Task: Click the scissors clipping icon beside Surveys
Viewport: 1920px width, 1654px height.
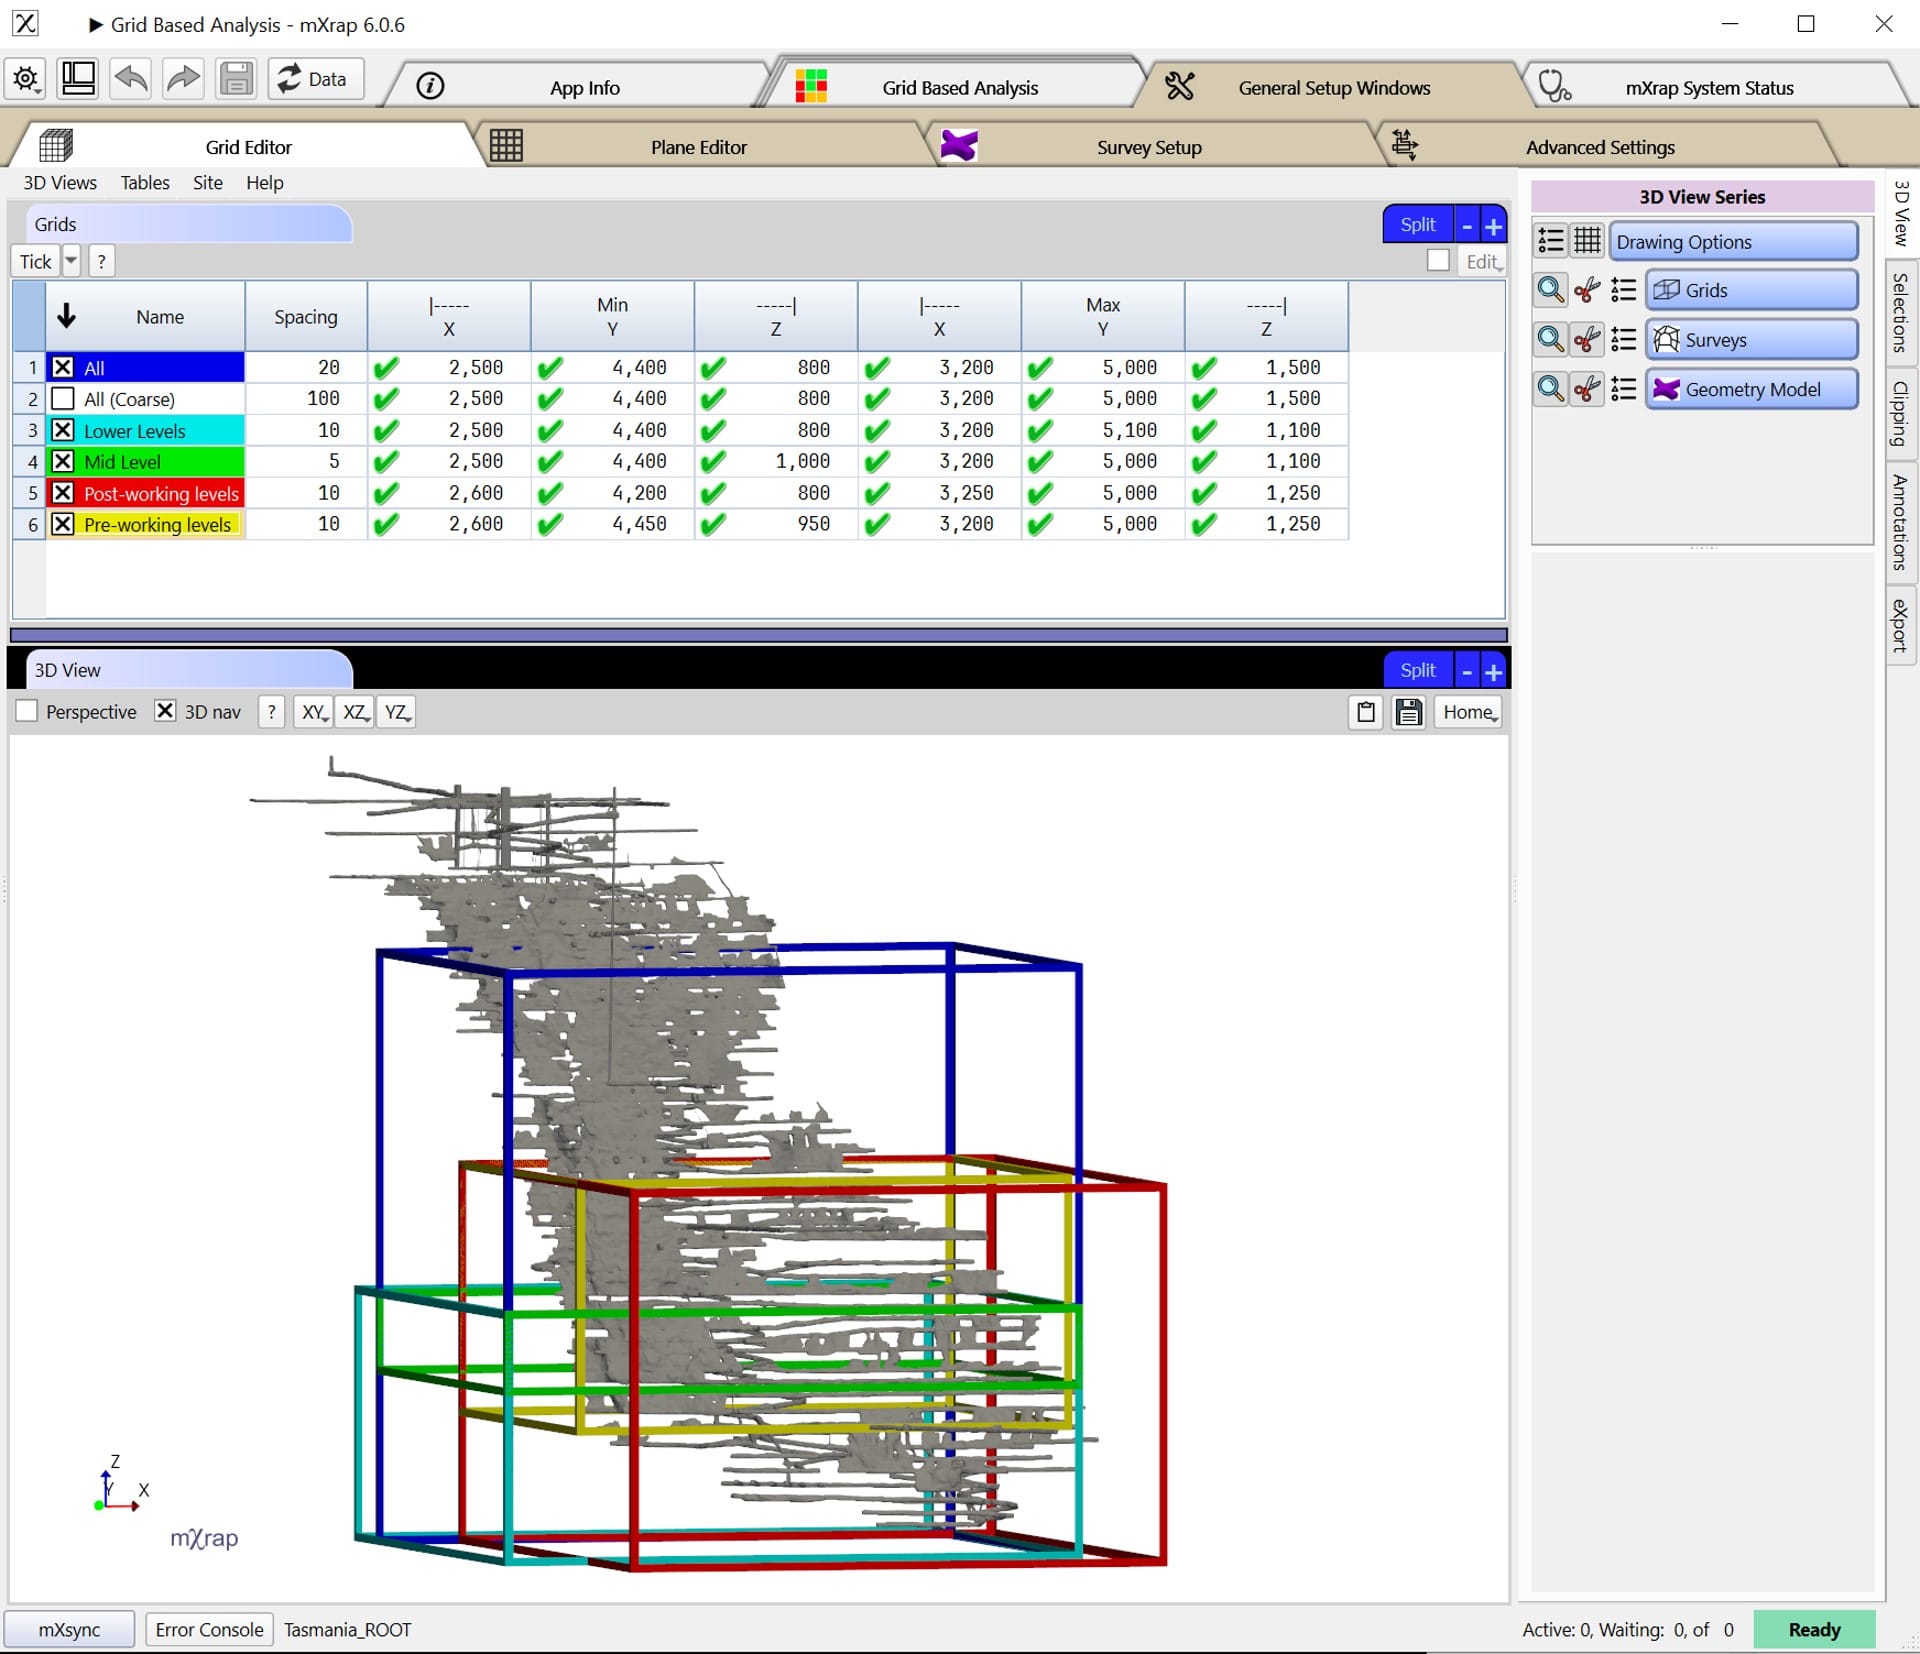Action: point(1586,339)
